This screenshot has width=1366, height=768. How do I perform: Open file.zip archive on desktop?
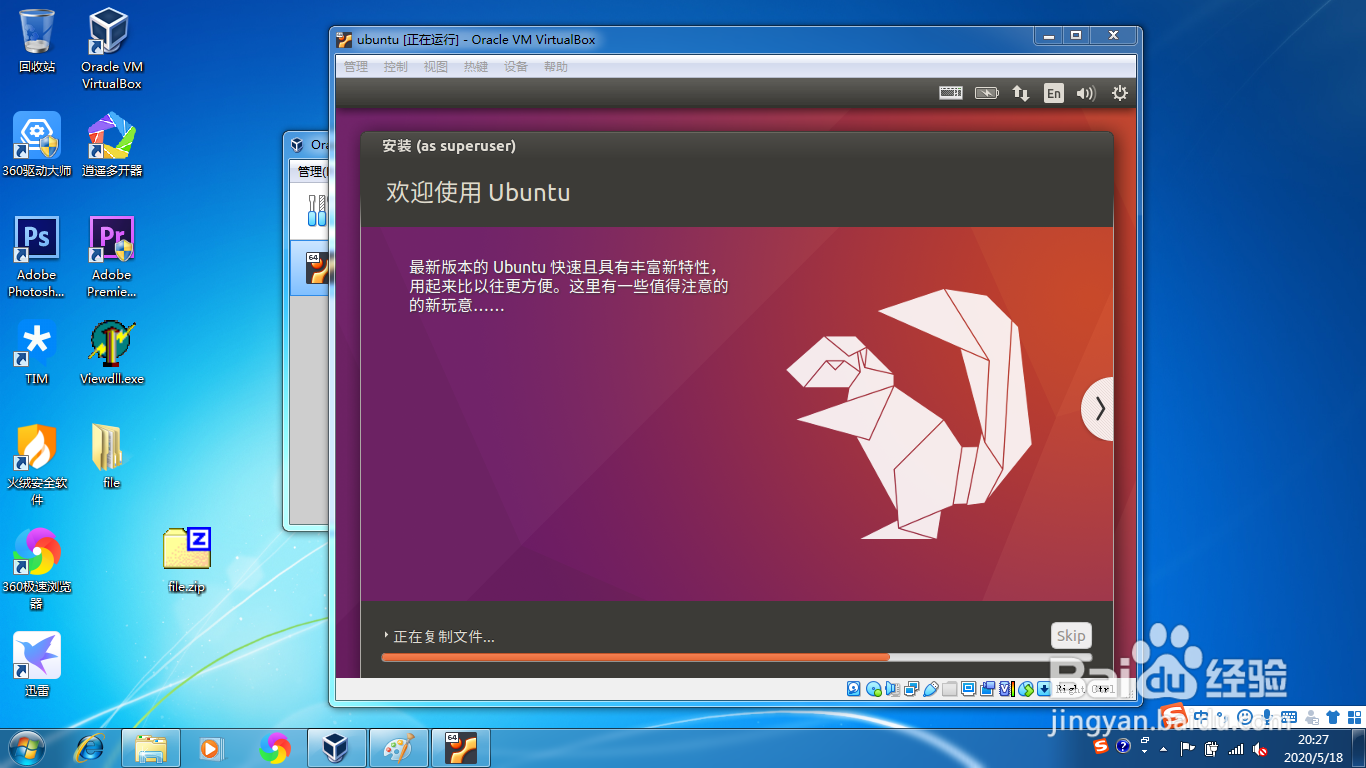(187, 561)
